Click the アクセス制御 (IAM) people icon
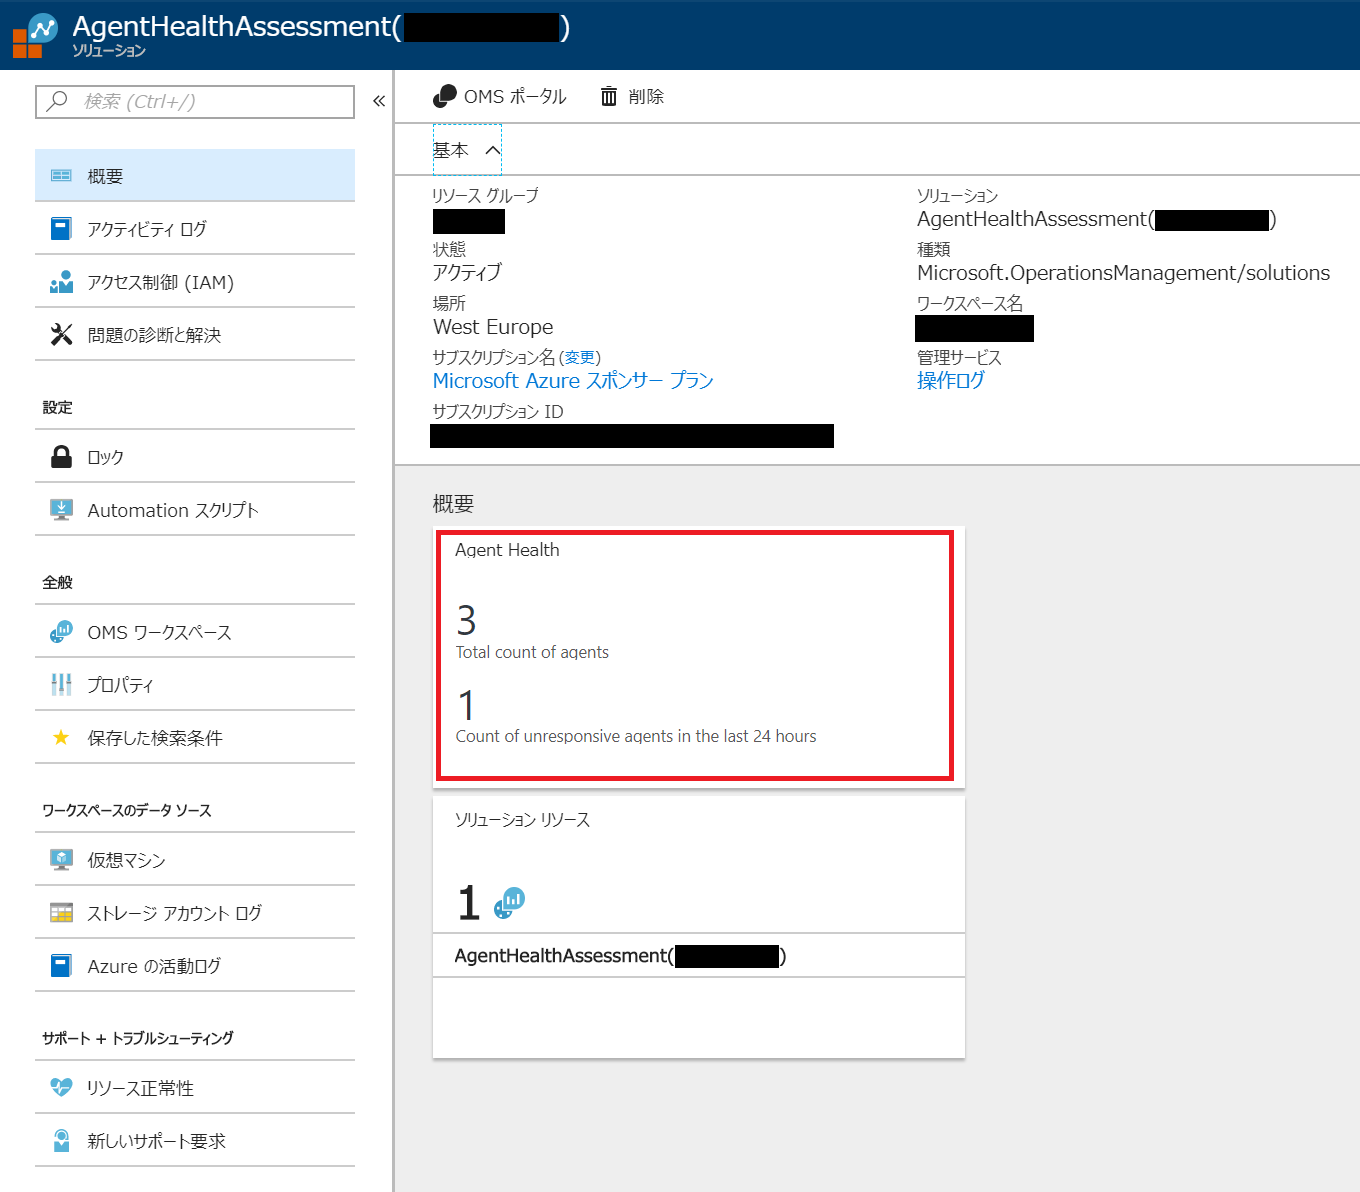Image resolution: width=1360 pixels, height=1192 pixels. pyautogui.click(x=61, y=281)
